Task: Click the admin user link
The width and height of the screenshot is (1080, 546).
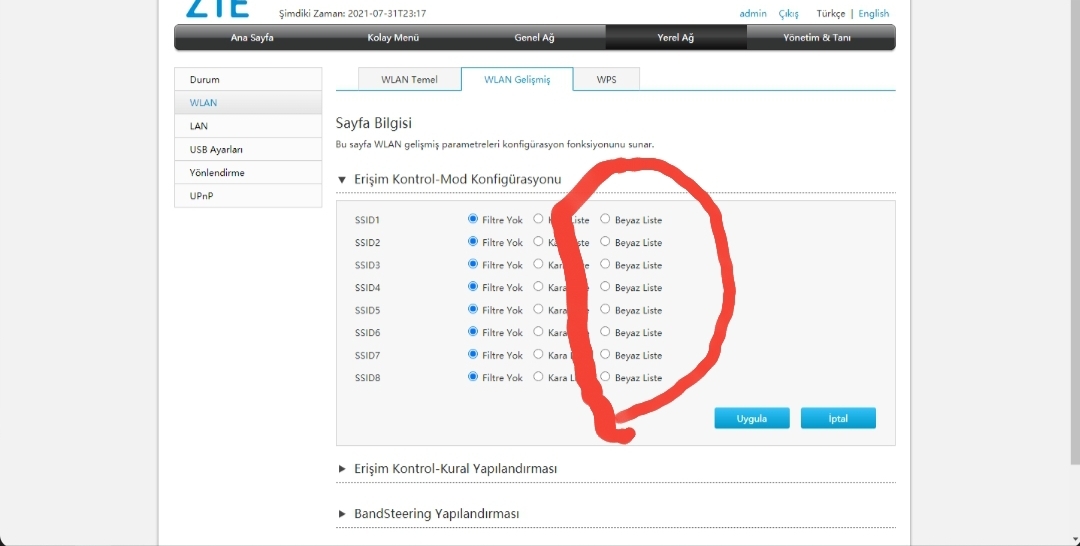Action: pyautogui.click(x=753, y=14)
